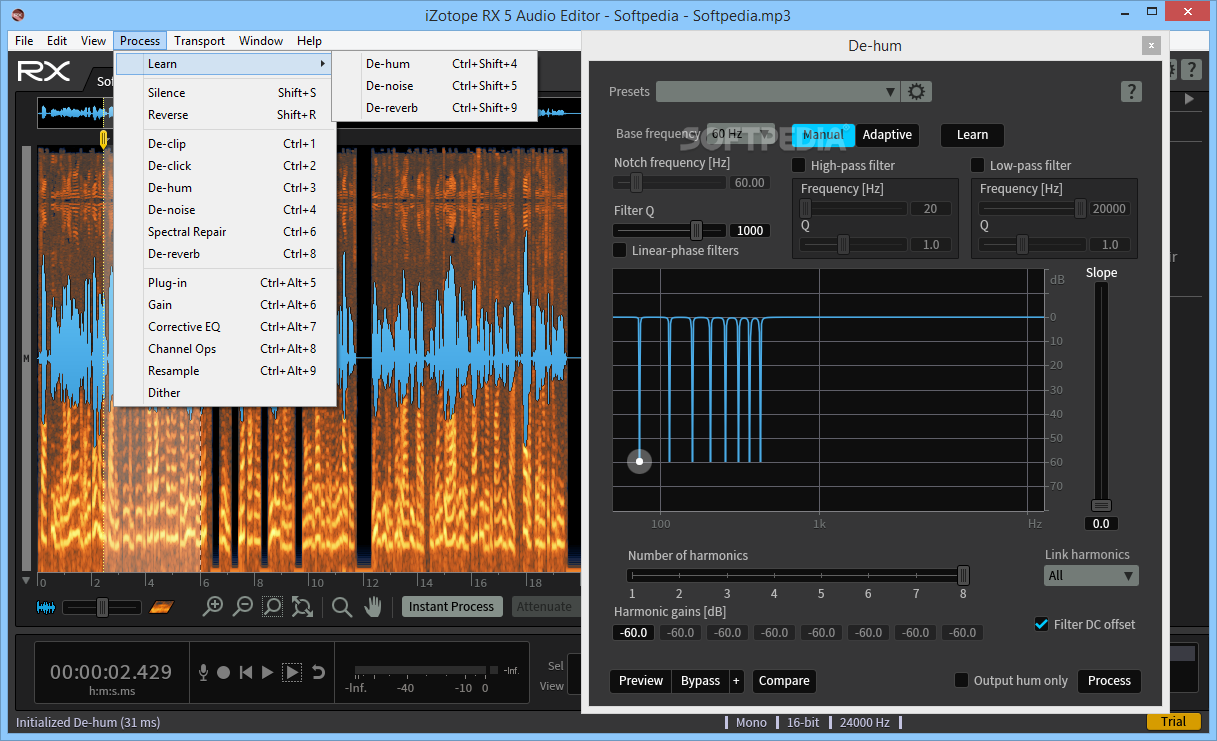Enable the Low-pass filter checkbox
Screen dimensions: 1217x741
978,165
